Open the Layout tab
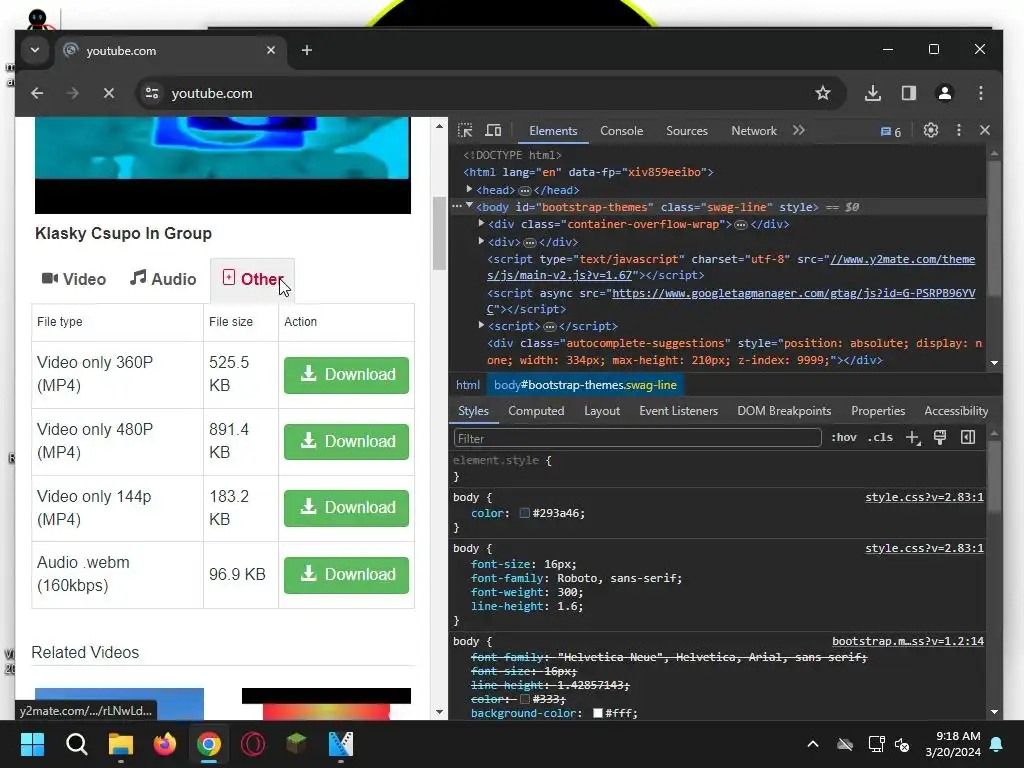Screen dimensions: 1024x768 602,411
